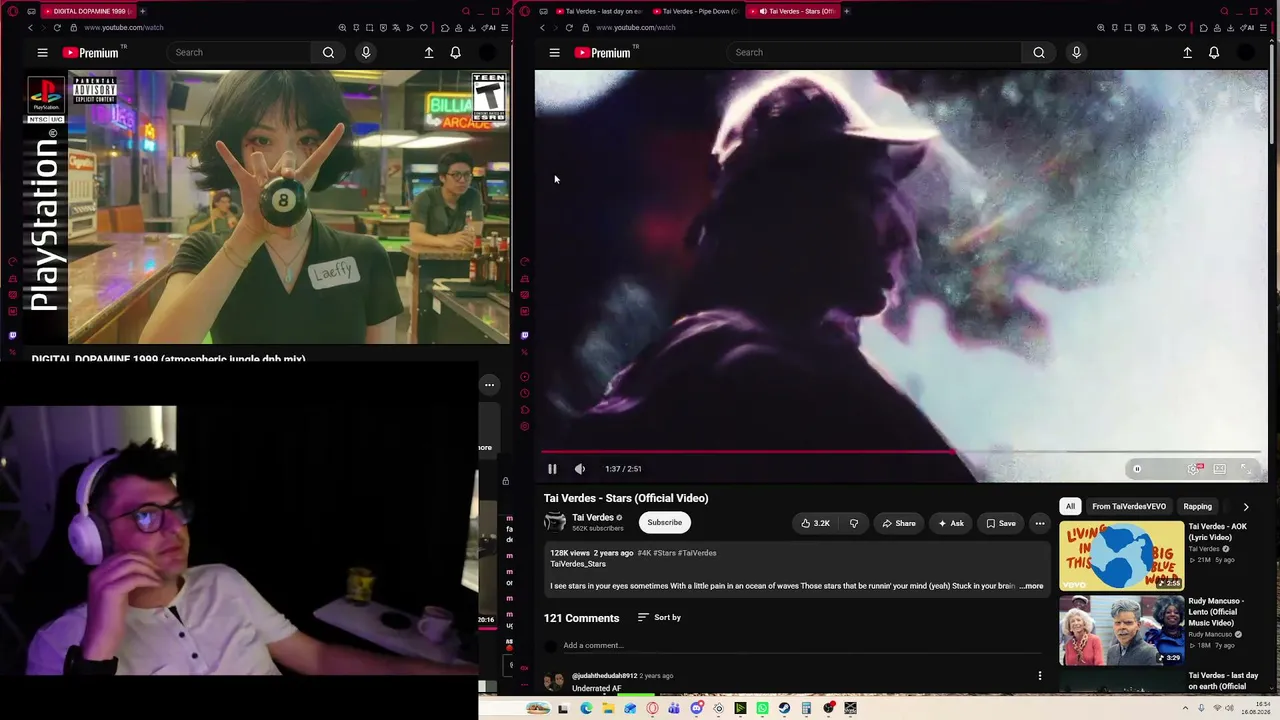Screen dimensions: 1280x720
Task: Open Rudy Mancuso Lento video thumbnail
Action: (x=1122, y=630)
